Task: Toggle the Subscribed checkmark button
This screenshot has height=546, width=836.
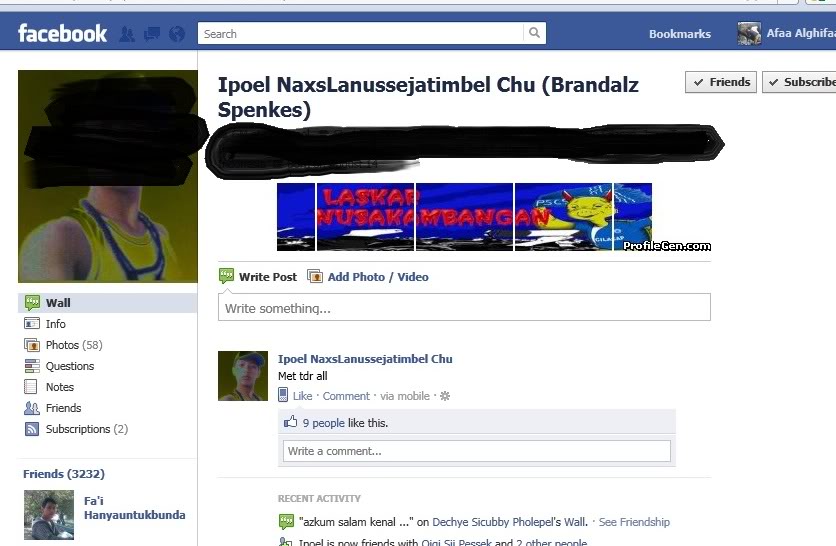Action: pyautogui.click(x=799, y=82)
